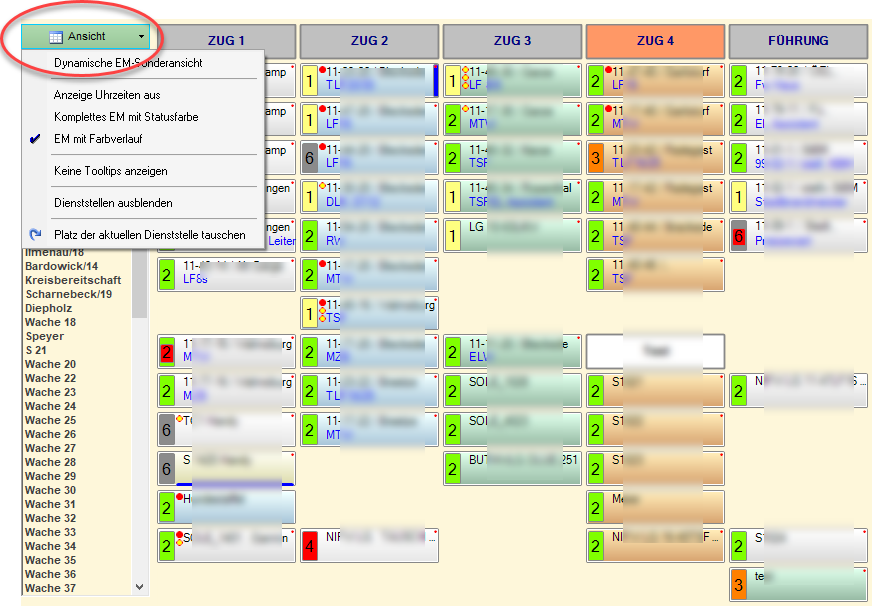Open the ZUG 4 orange column header
Image resolution: width=872 pixels, height=606 pixels.
(x=655, y=41)
